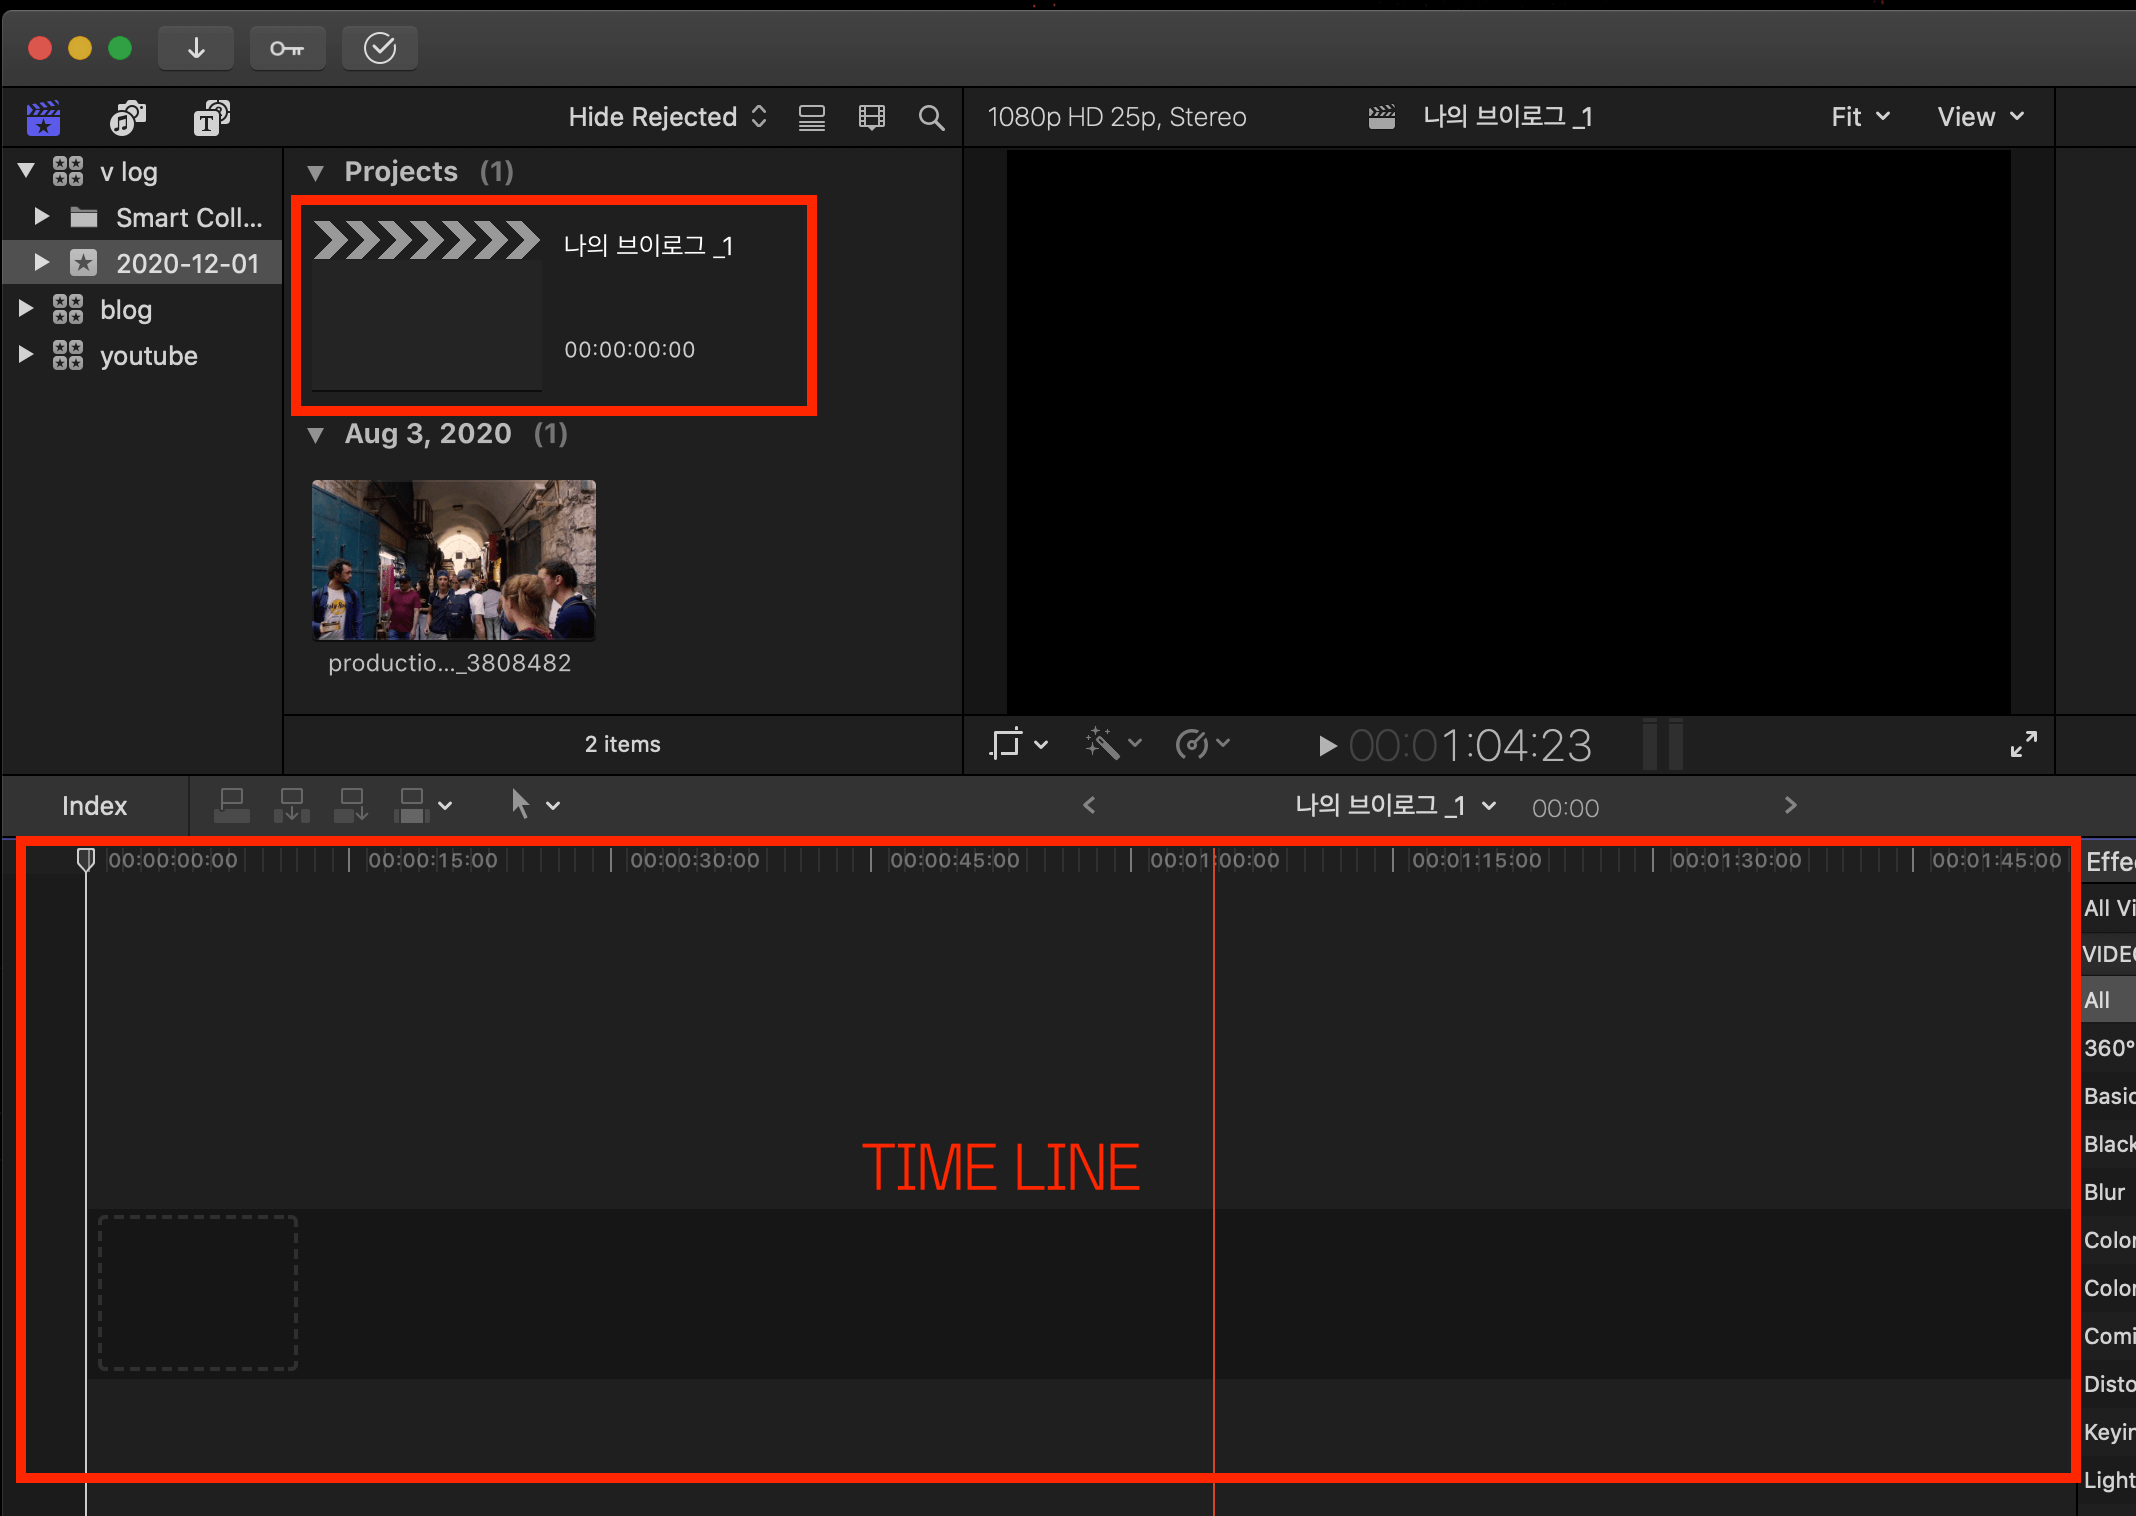This screenshot has height=1516, width=2136.
Task: Open the Keyword Editor key icon
Action: [x=287, y=48]
